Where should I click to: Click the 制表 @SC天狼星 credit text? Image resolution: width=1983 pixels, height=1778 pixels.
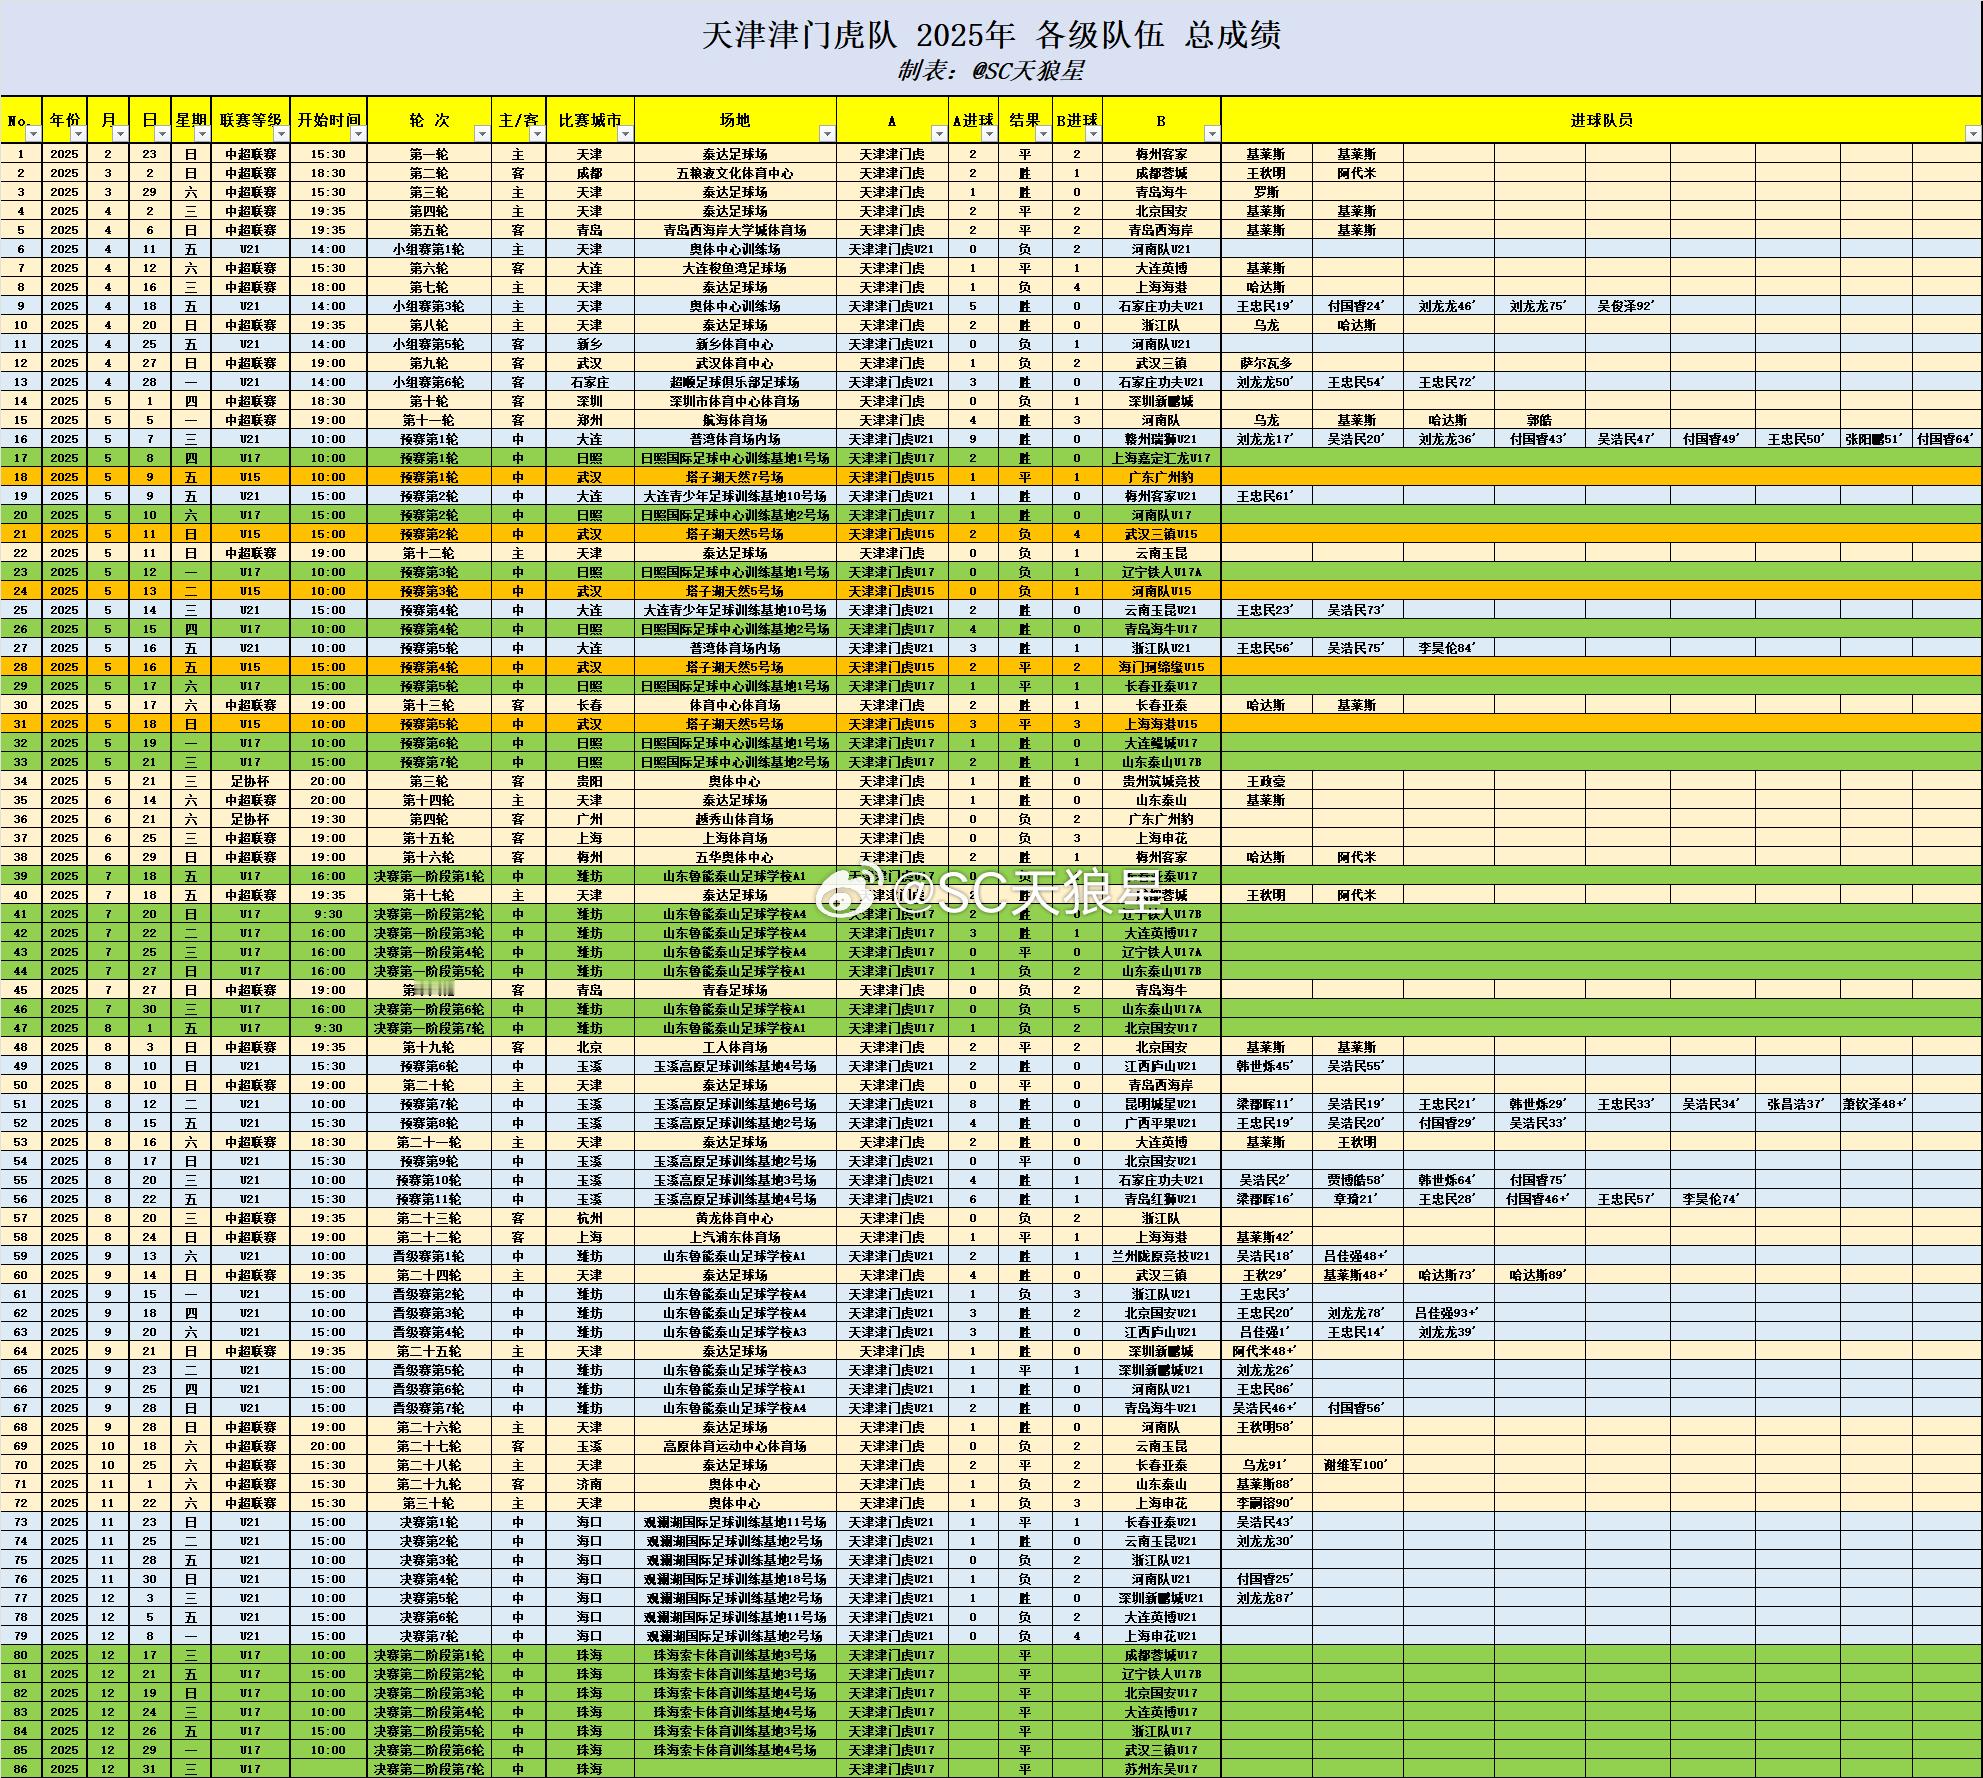[x=990, y=71]
